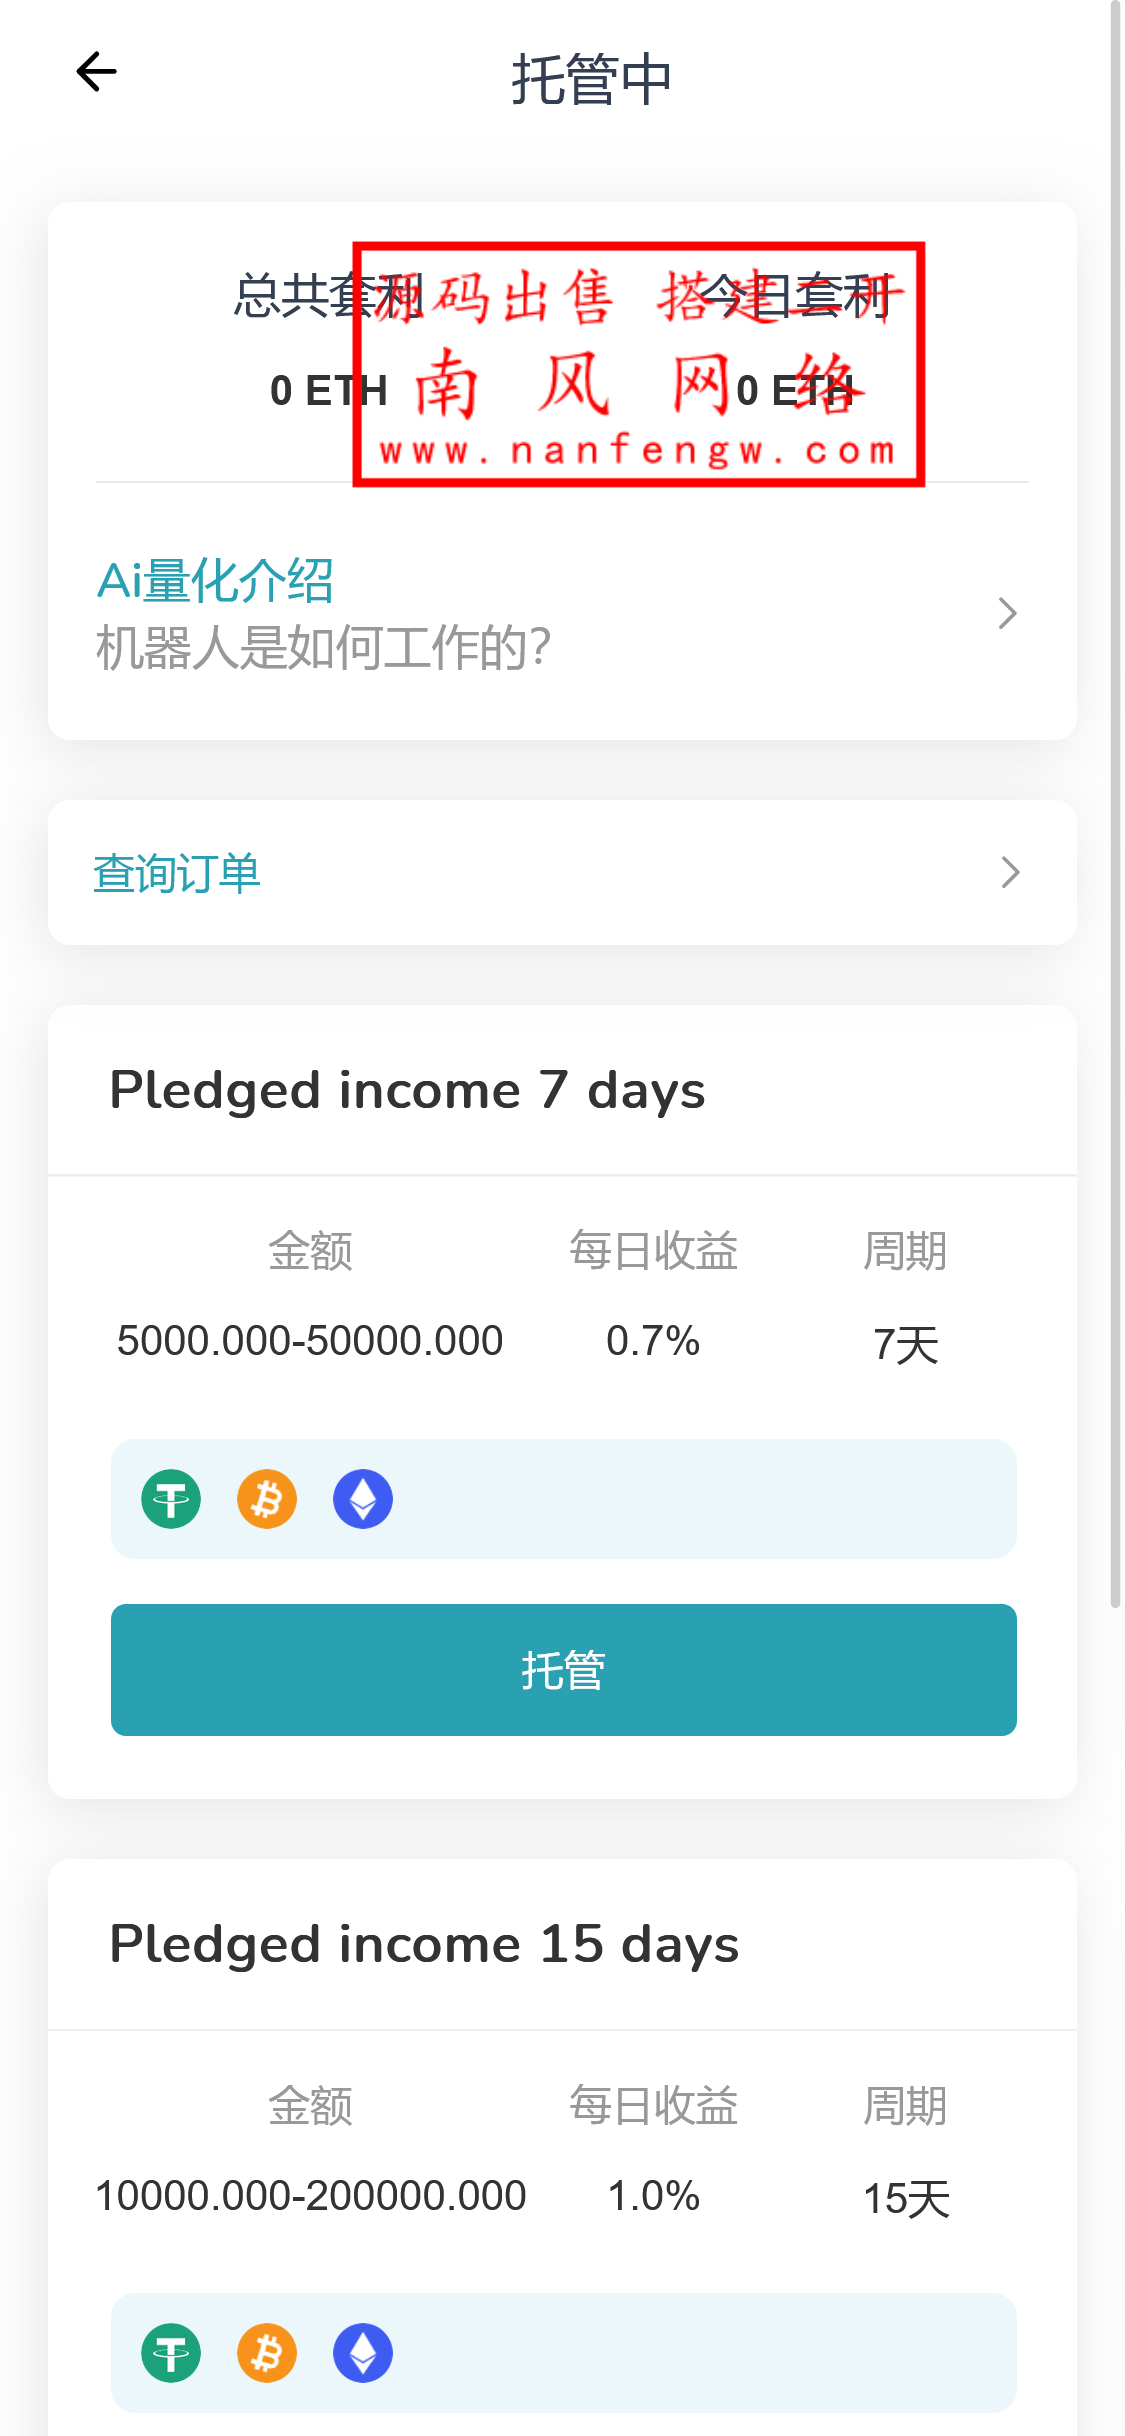Select Ethereum icon in 15 days plan

(x=363, y=2353)
